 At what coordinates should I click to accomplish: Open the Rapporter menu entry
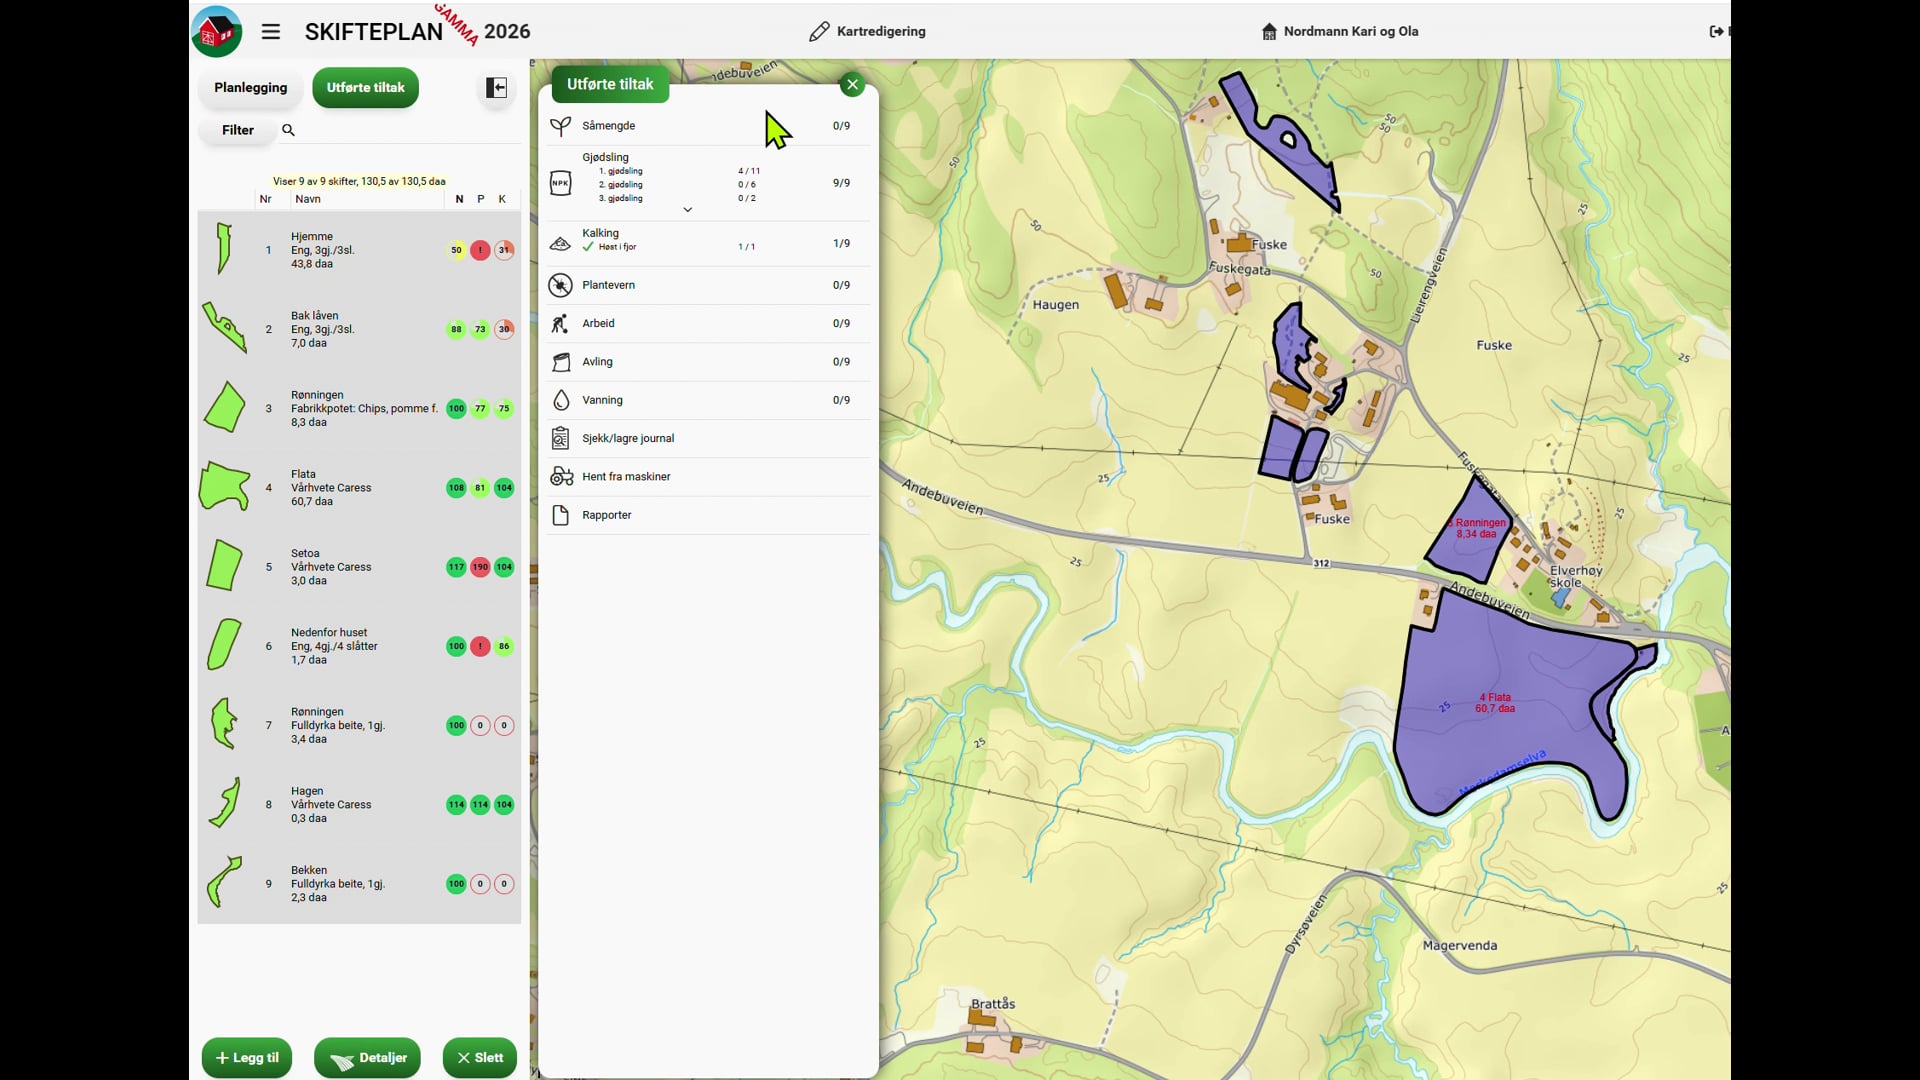[707, 515]
